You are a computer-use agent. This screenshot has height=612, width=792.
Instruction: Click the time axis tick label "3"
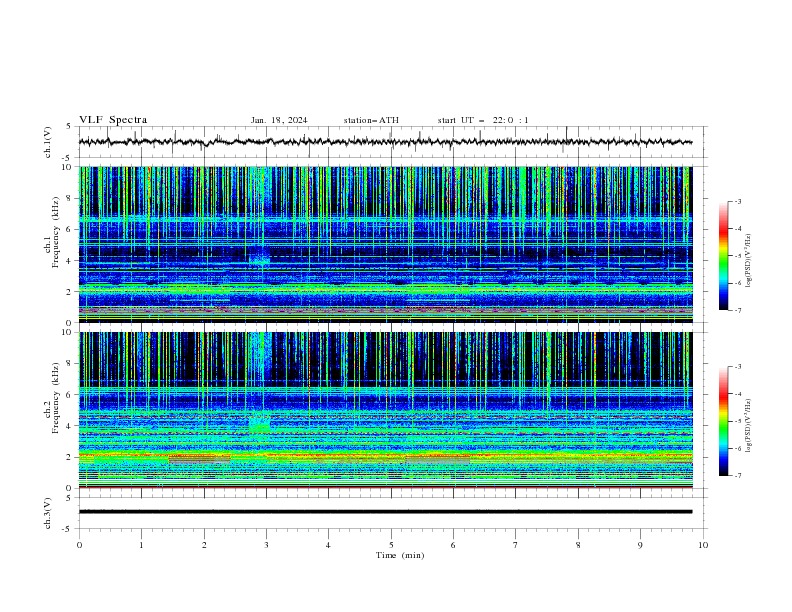coord(266,545)
